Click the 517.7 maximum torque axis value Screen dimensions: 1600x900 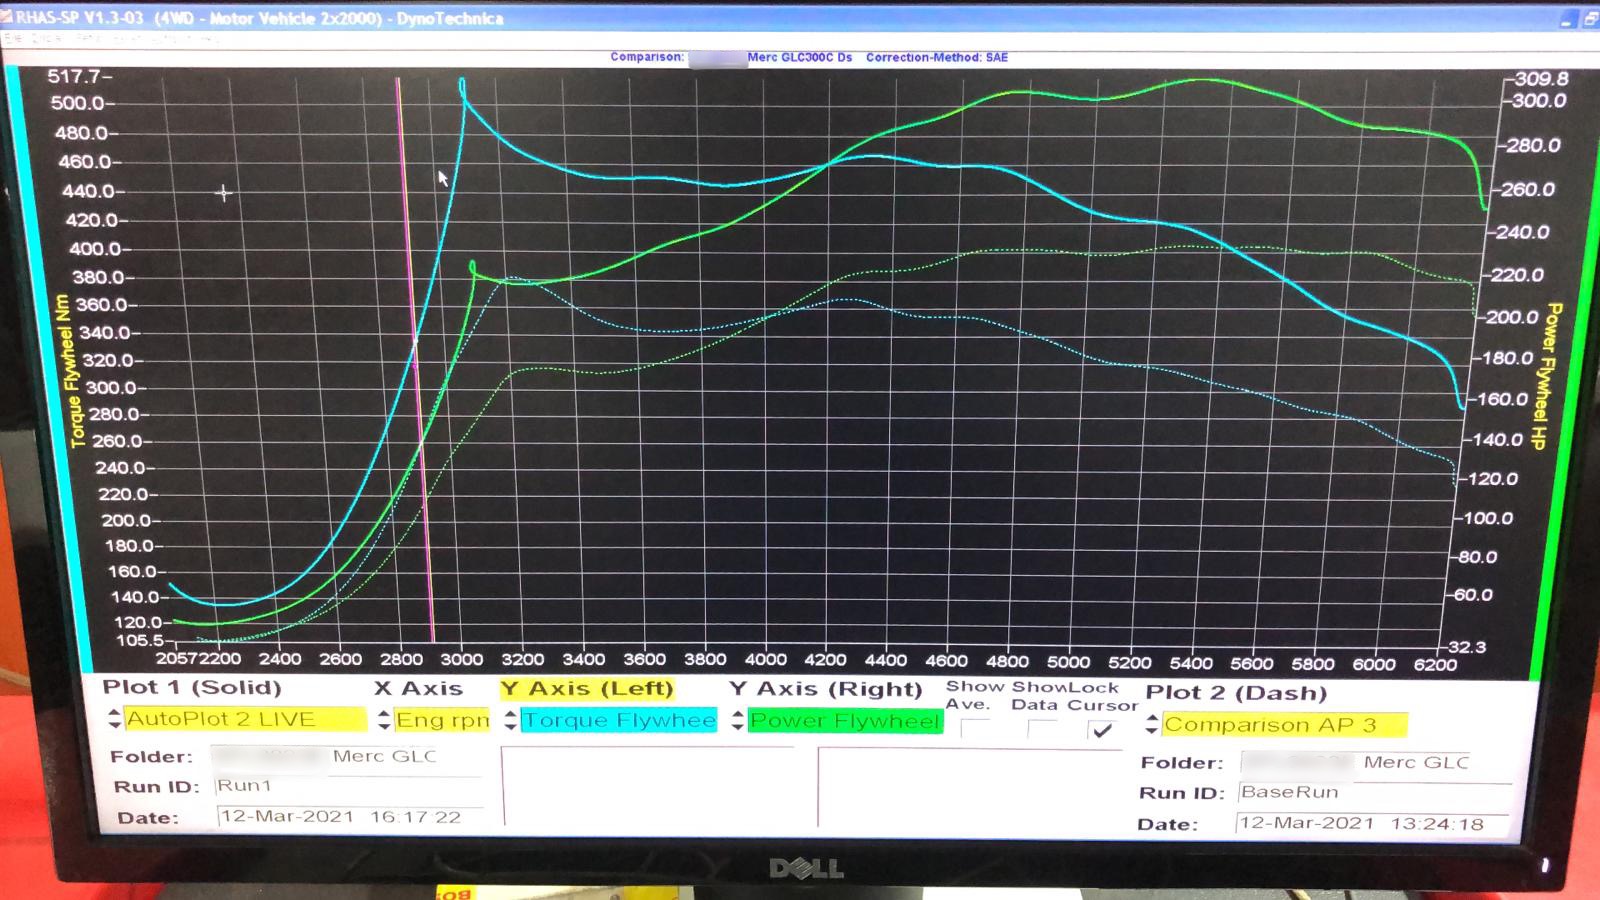77,76
